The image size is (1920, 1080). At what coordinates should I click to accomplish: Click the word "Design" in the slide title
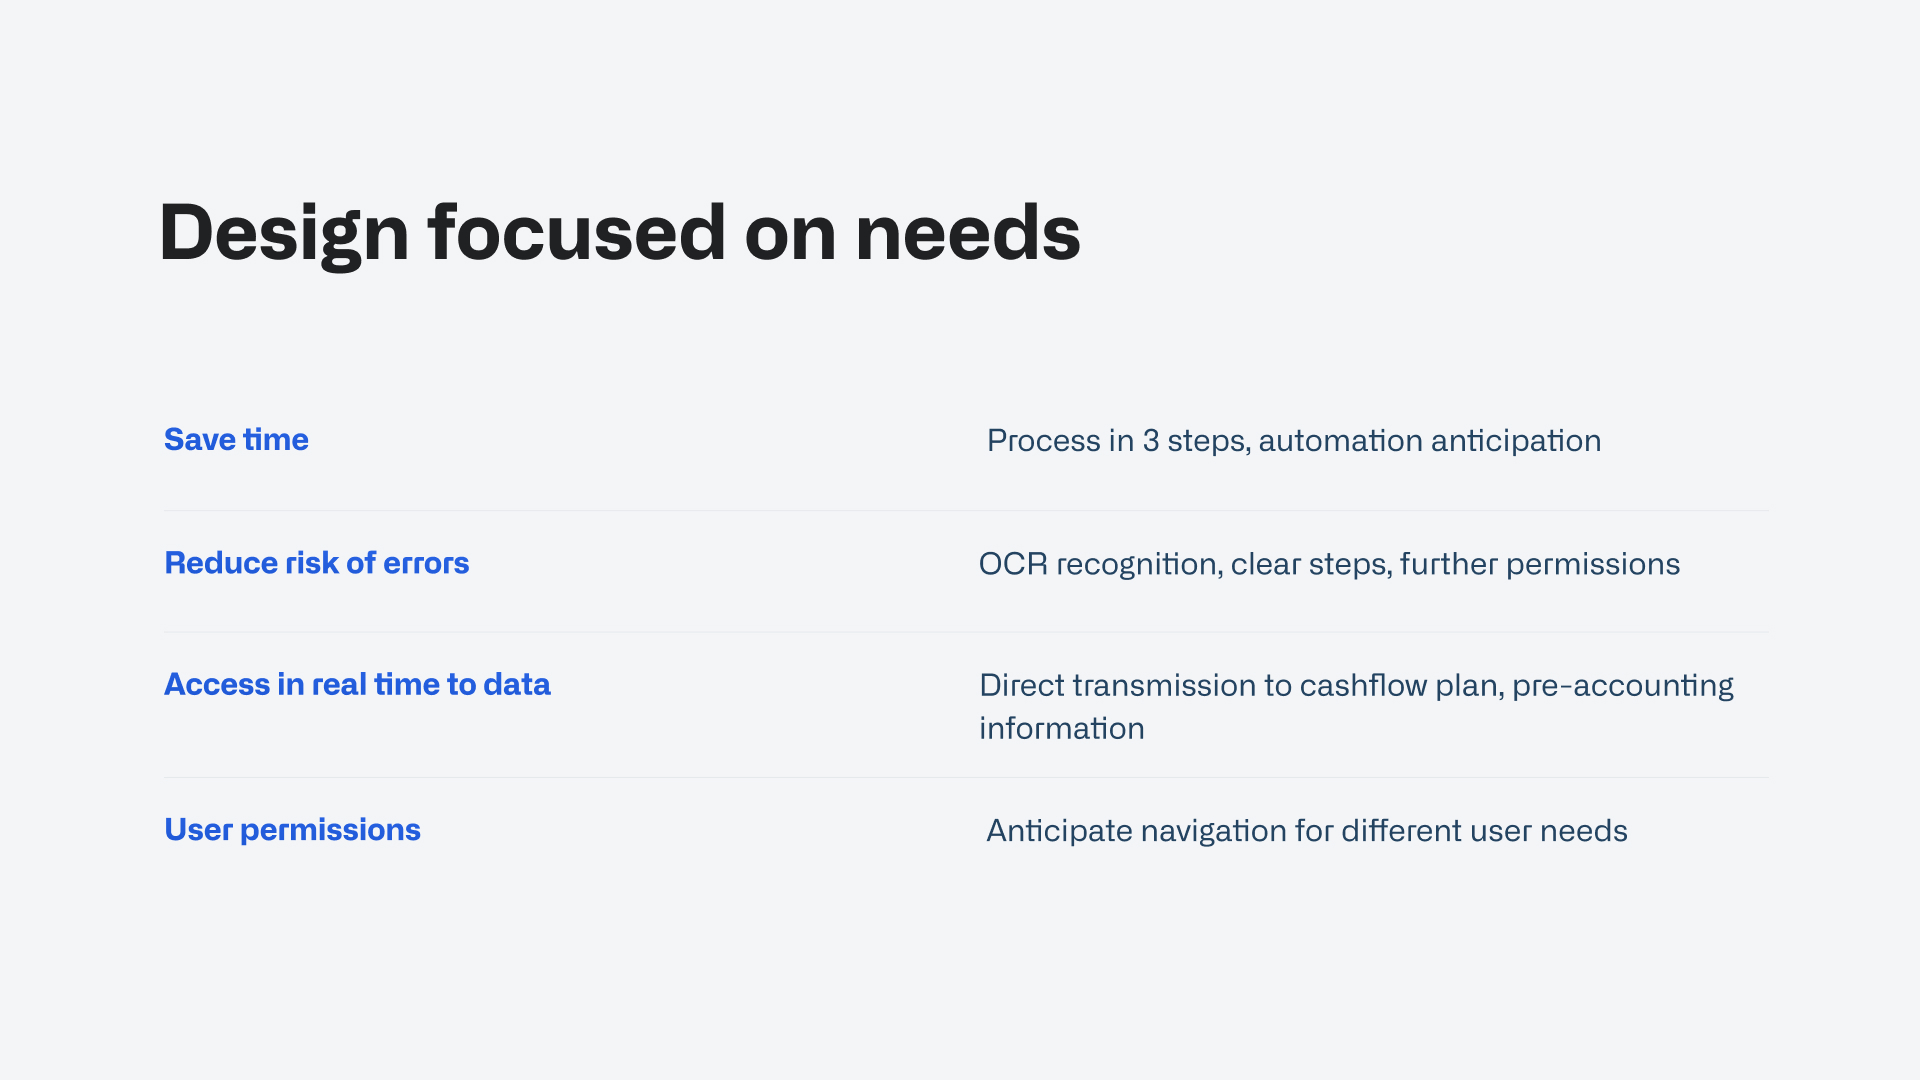(284, 233)
